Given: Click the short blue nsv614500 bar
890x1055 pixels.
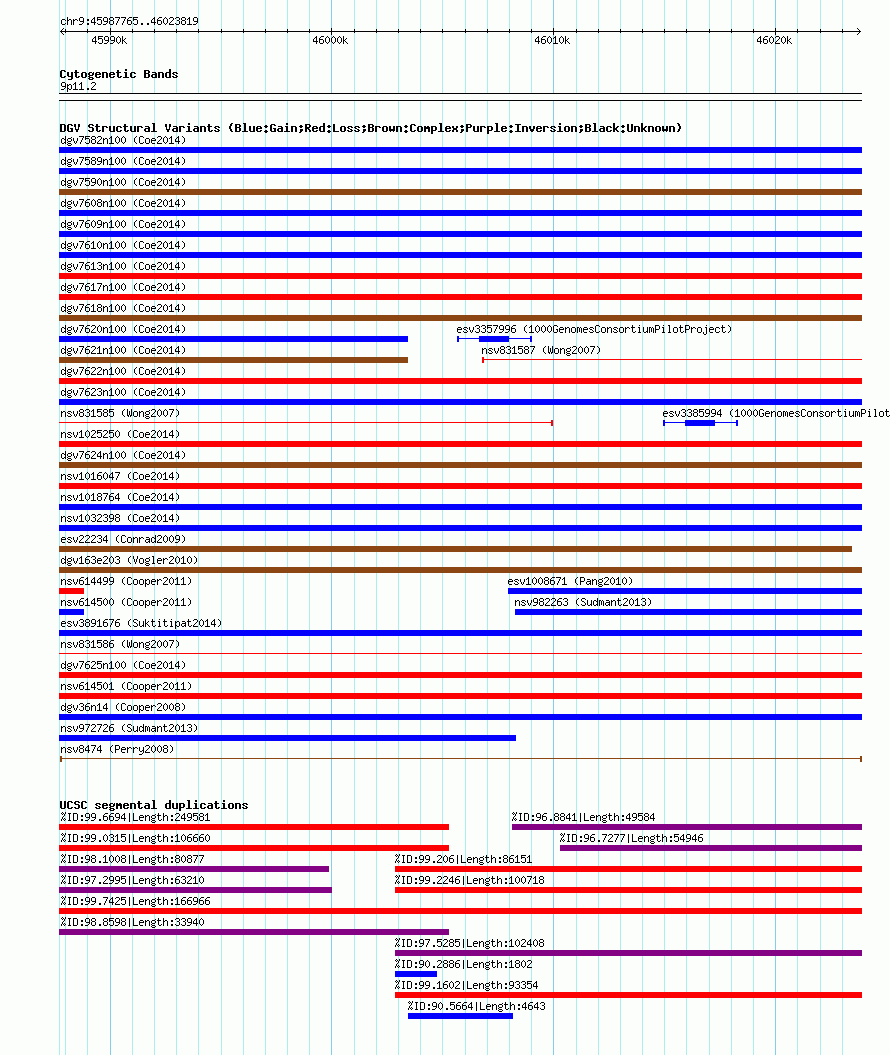Looking at the screenshot, I should click(71, 612).
